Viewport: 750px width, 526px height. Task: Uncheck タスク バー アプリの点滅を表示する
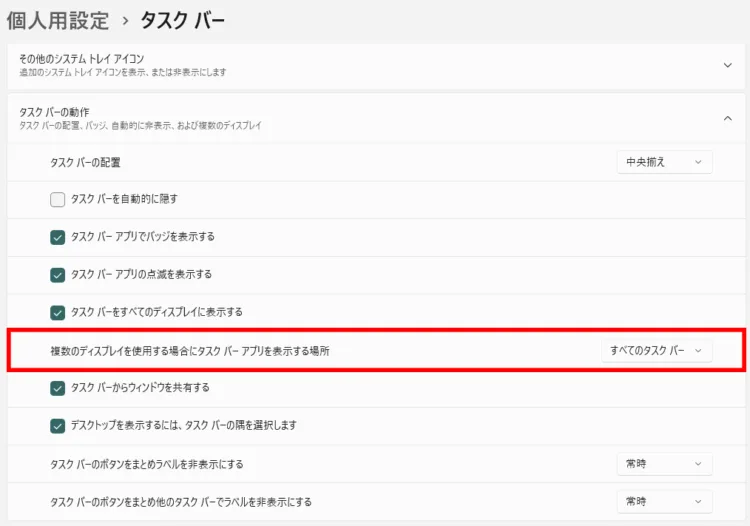click(58, 274)
